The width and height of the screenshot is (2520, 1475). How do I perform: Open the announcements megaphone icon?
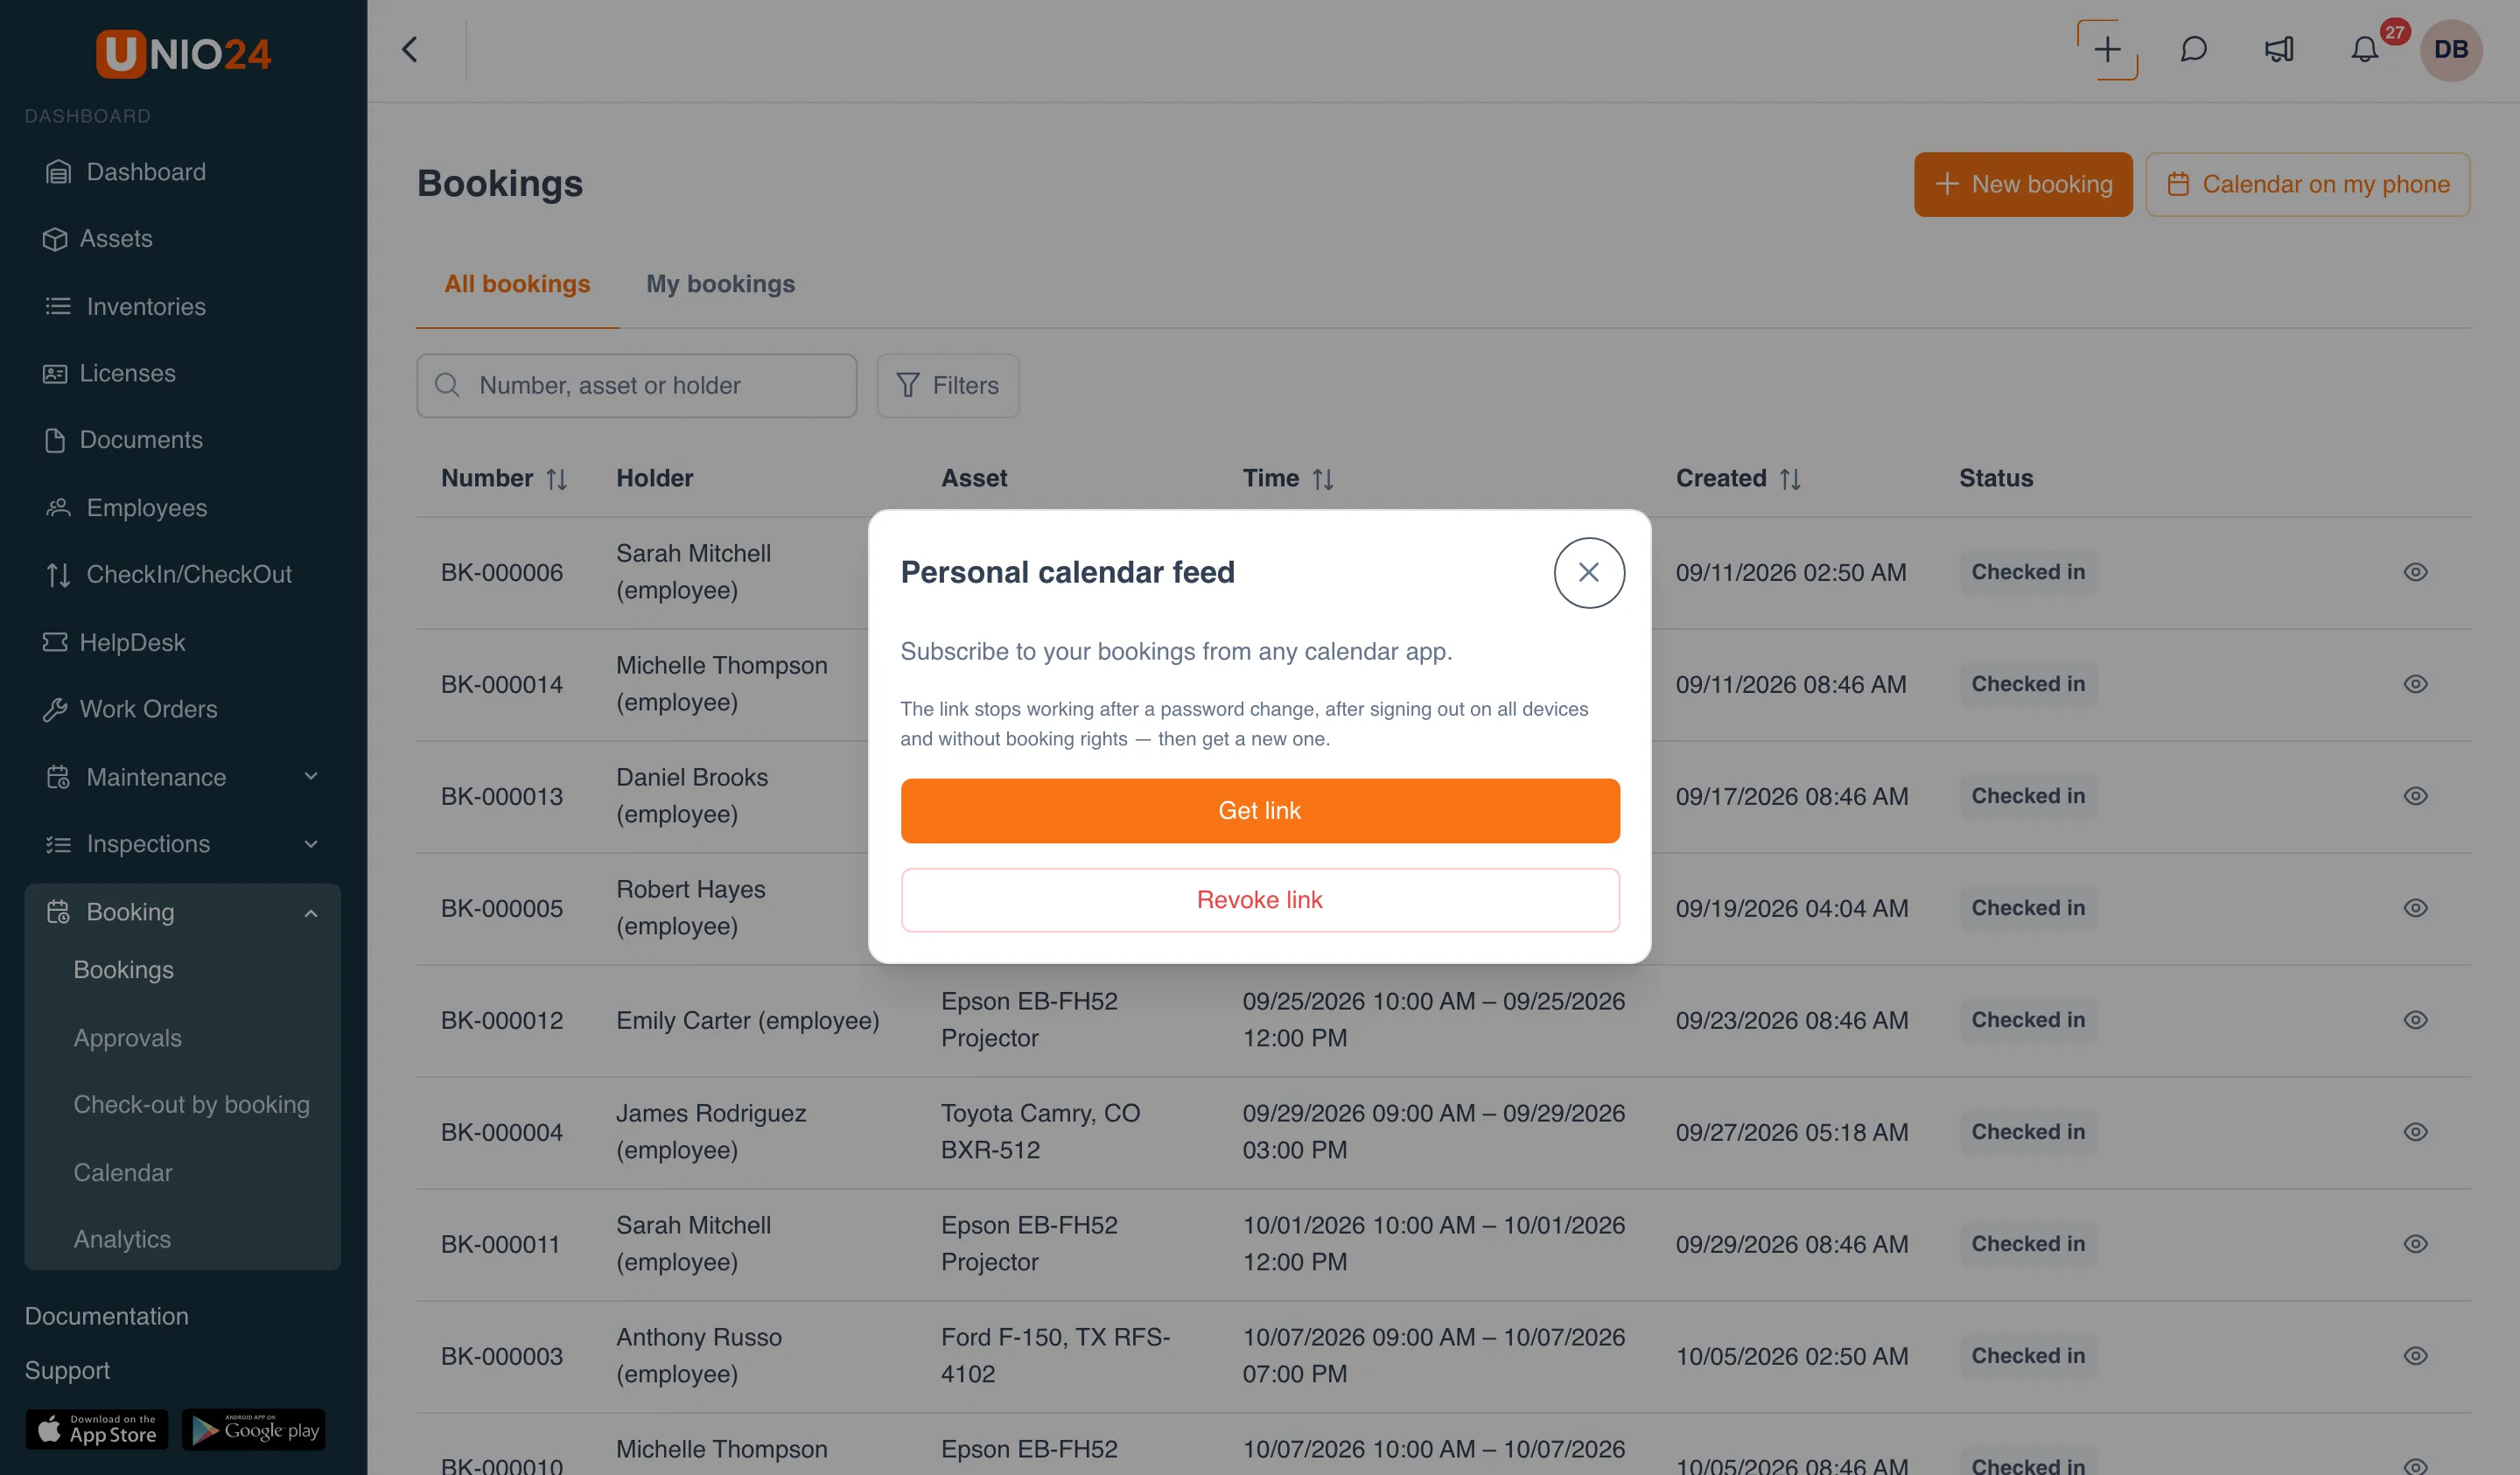(2279, 50)
